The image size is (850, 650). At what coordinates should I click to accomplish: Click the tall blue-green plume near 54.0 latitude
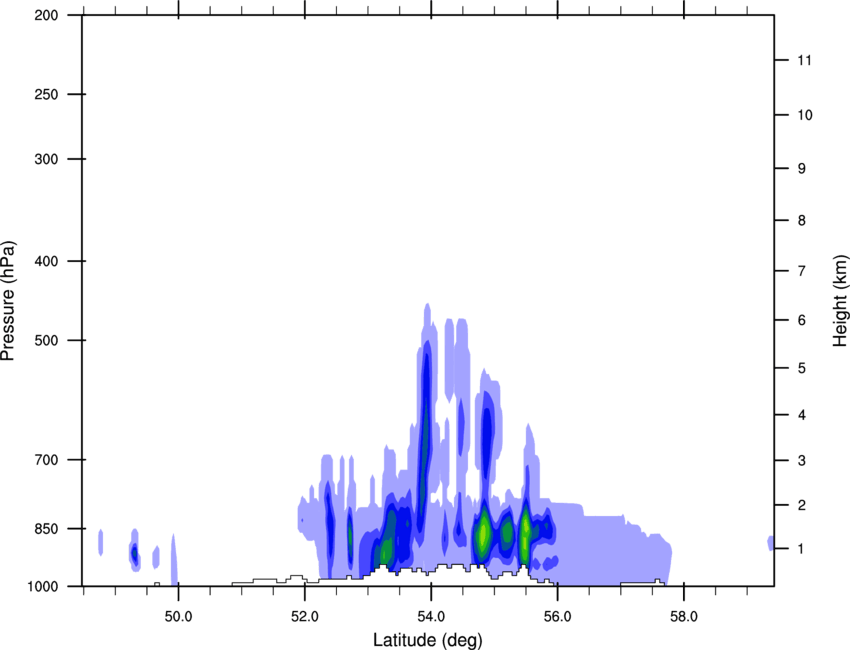(x=425, y=434)
